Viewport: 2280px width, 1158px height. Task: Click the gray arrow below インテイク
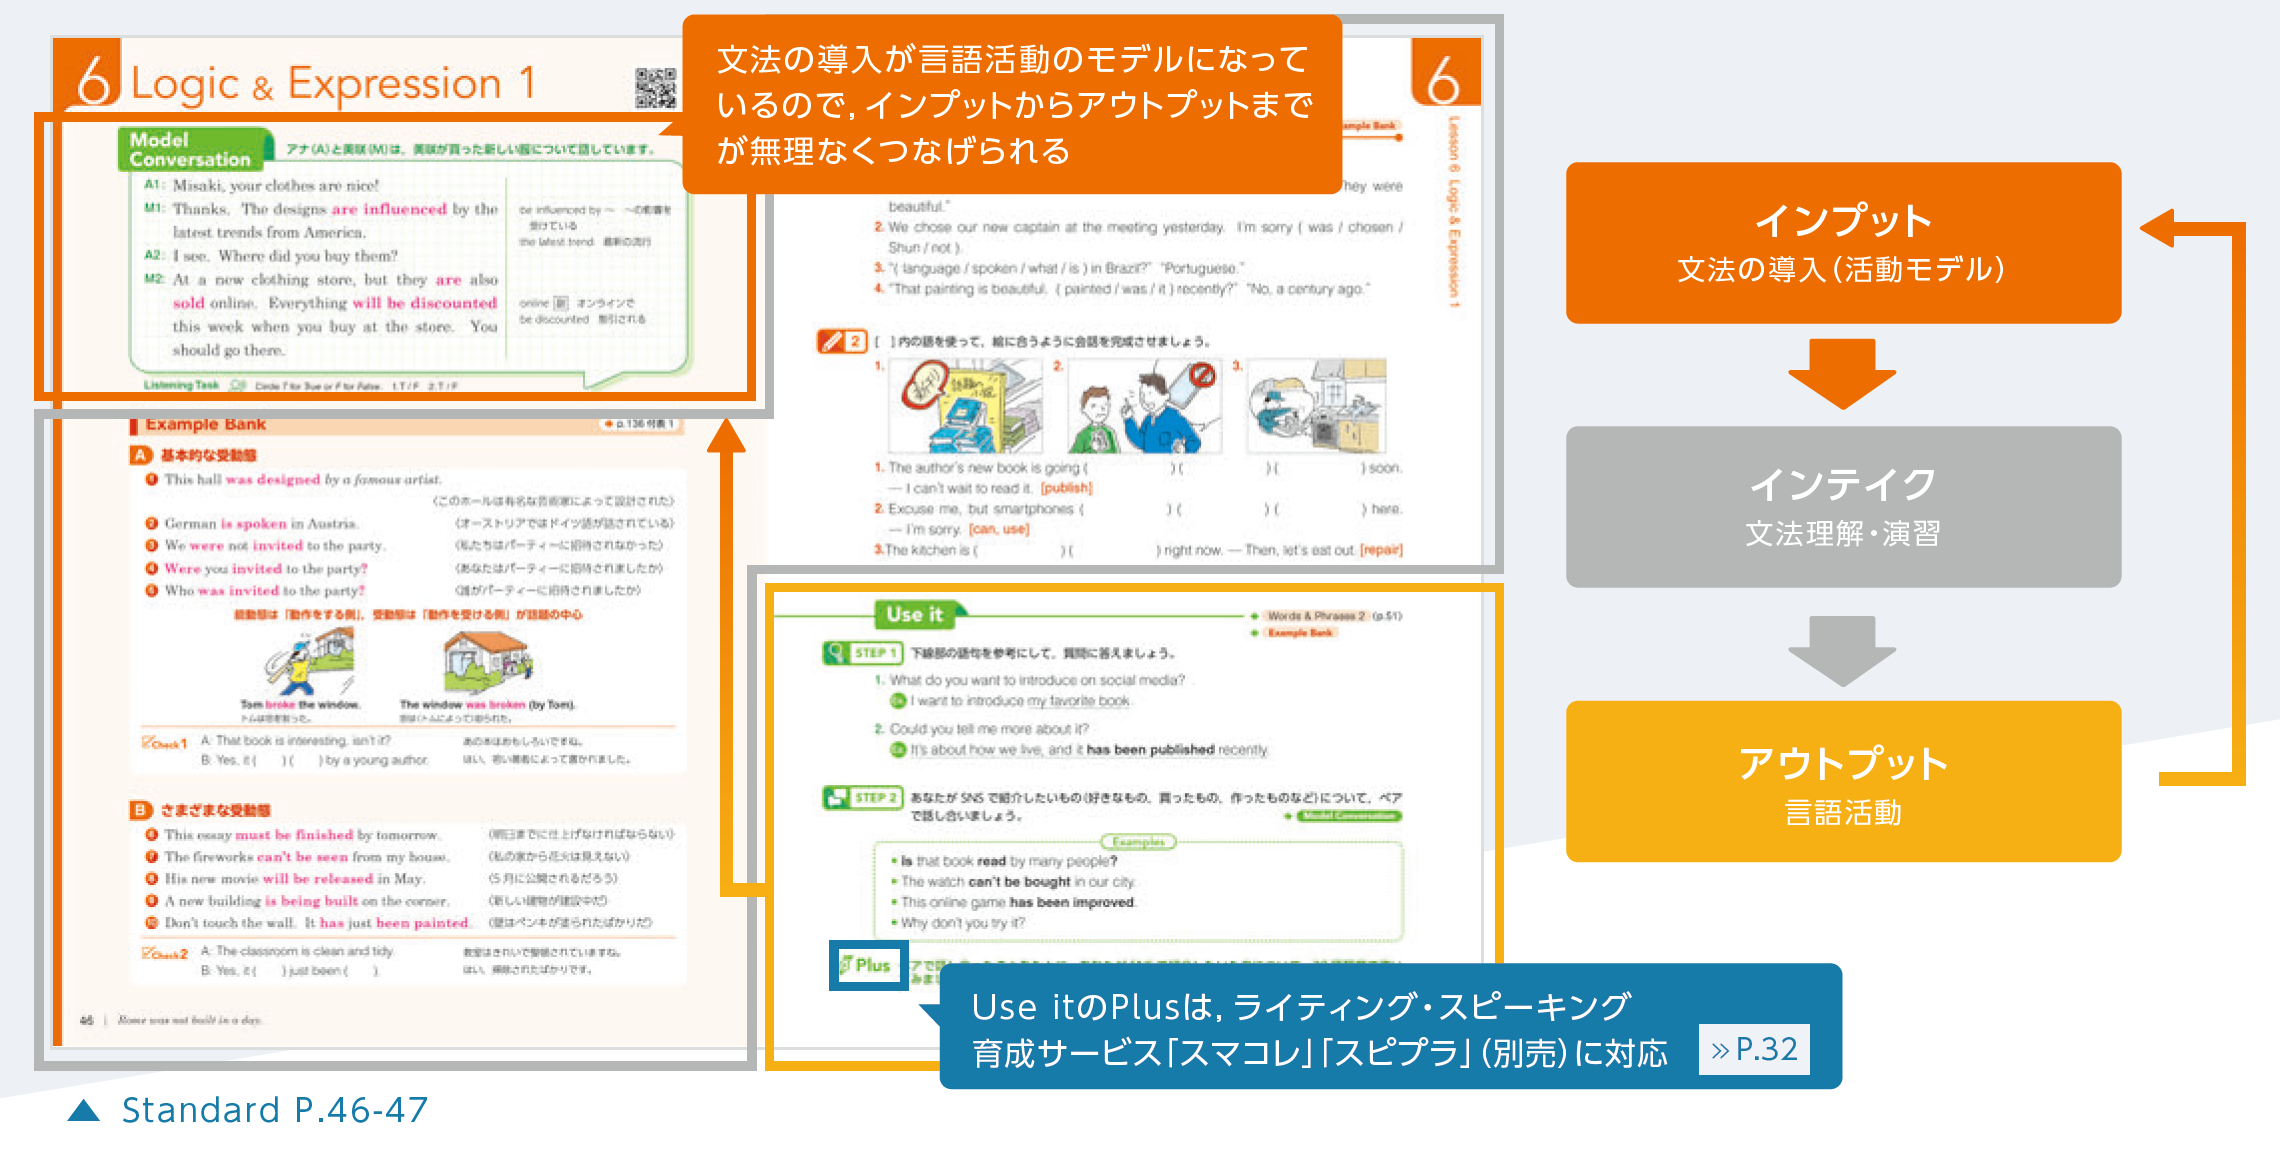point(1842,650)
